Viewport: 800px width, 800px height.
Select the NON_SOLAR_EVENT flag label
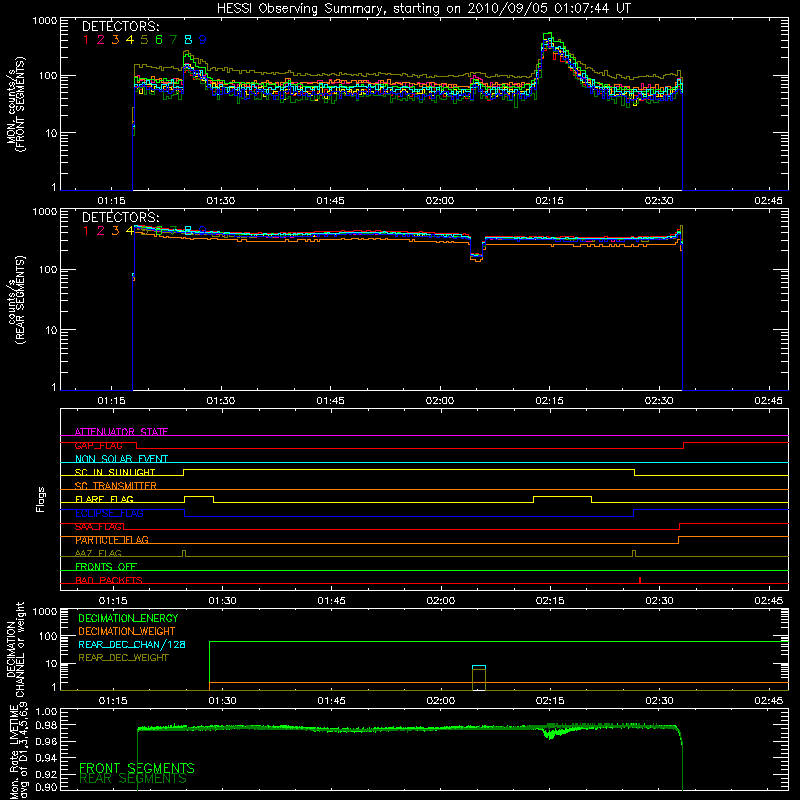click(121, 459)
